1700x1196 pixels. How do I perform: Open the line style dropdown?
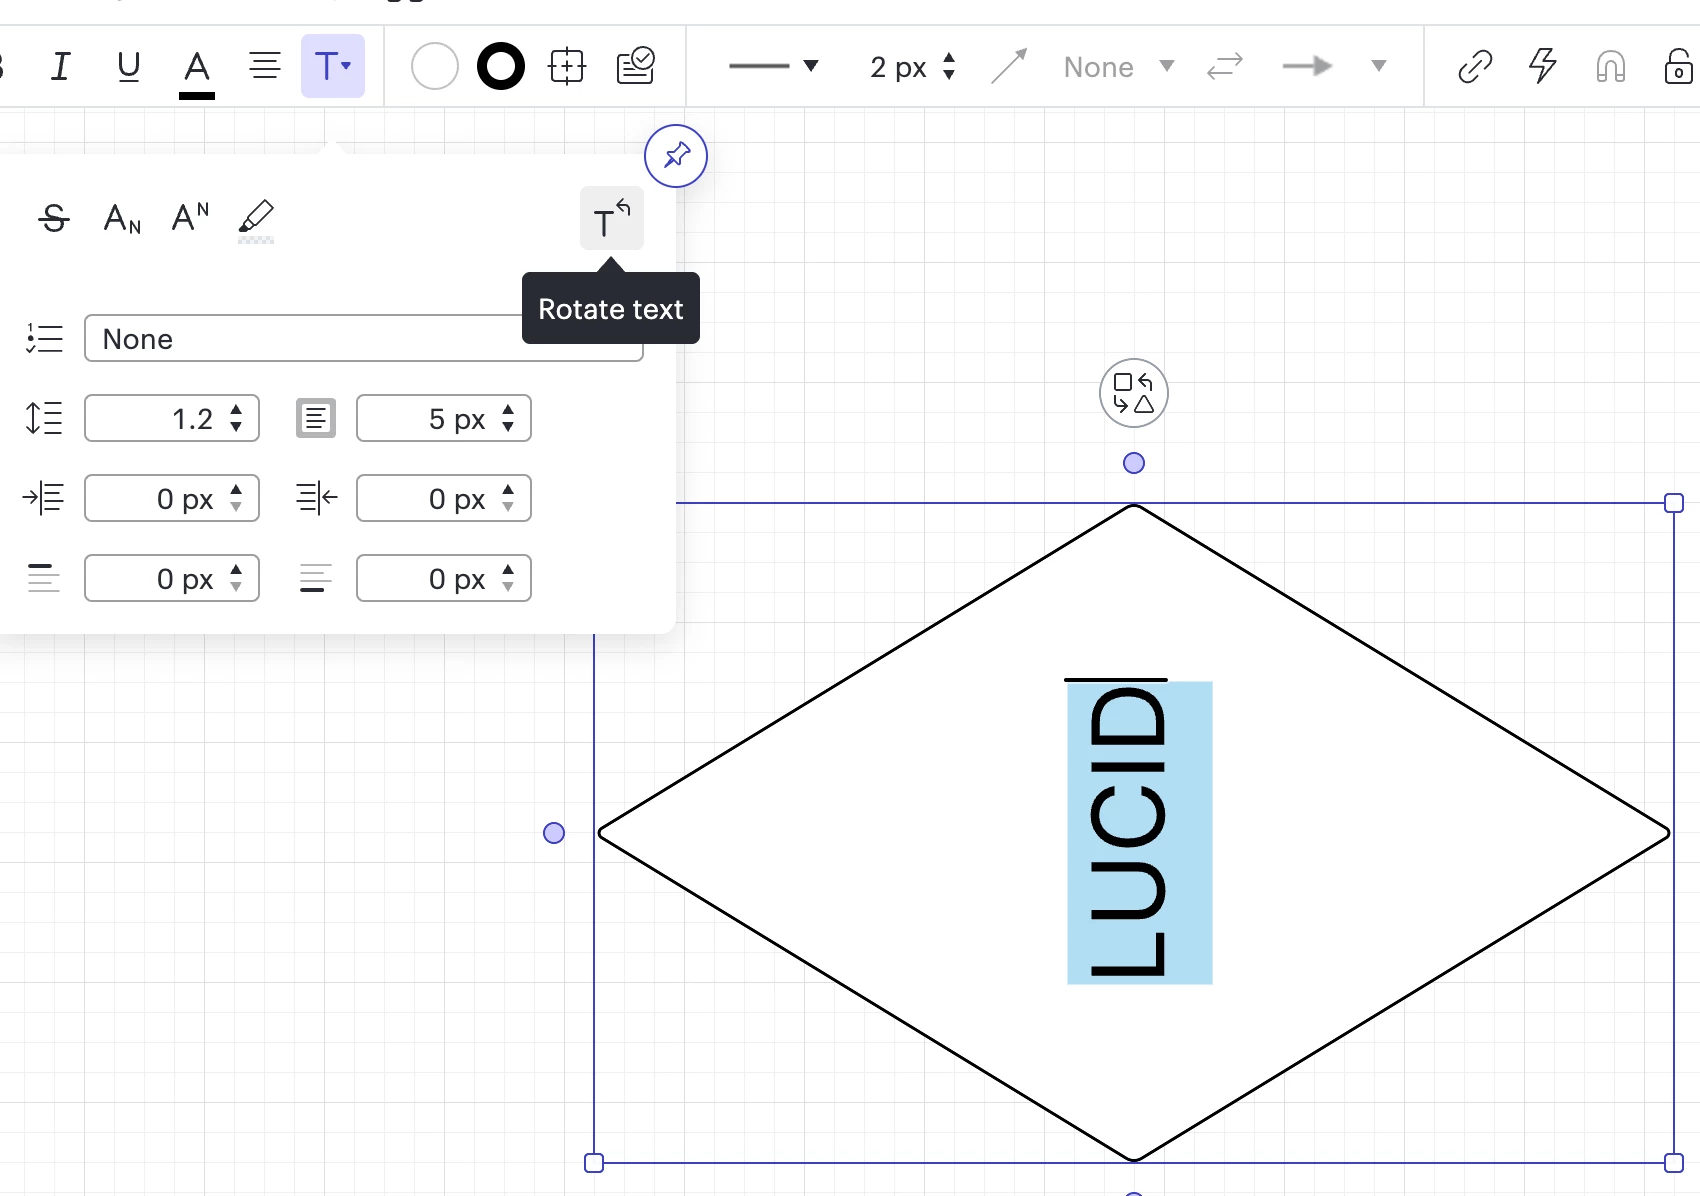tap(773, 66)
